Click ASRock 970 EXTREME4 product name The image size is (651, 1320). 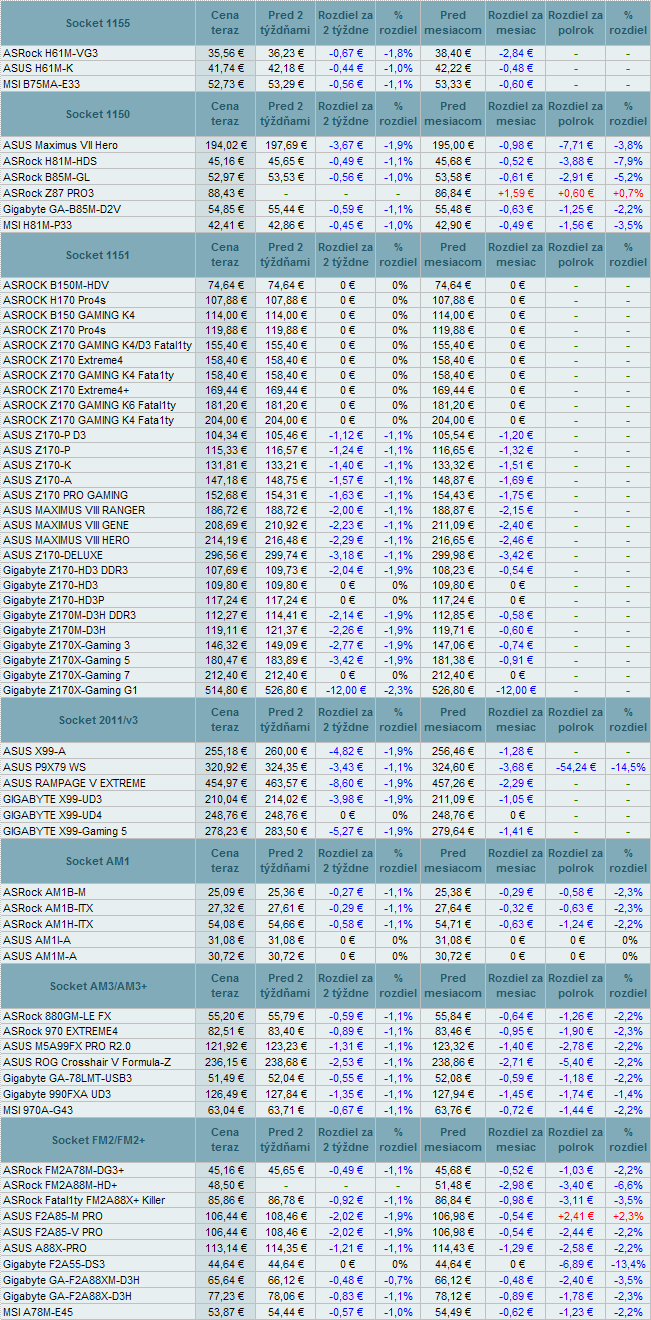click(60, 1031)
